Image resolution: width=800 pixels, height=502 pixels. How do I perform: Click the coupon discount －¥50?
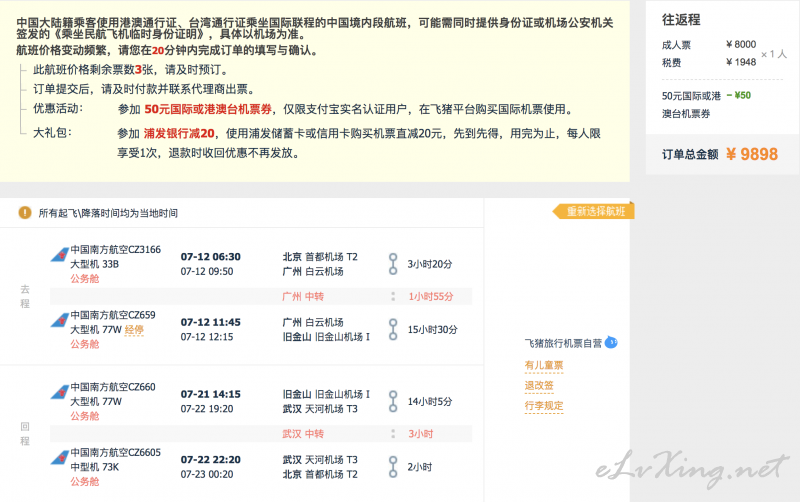coord(738,95)
